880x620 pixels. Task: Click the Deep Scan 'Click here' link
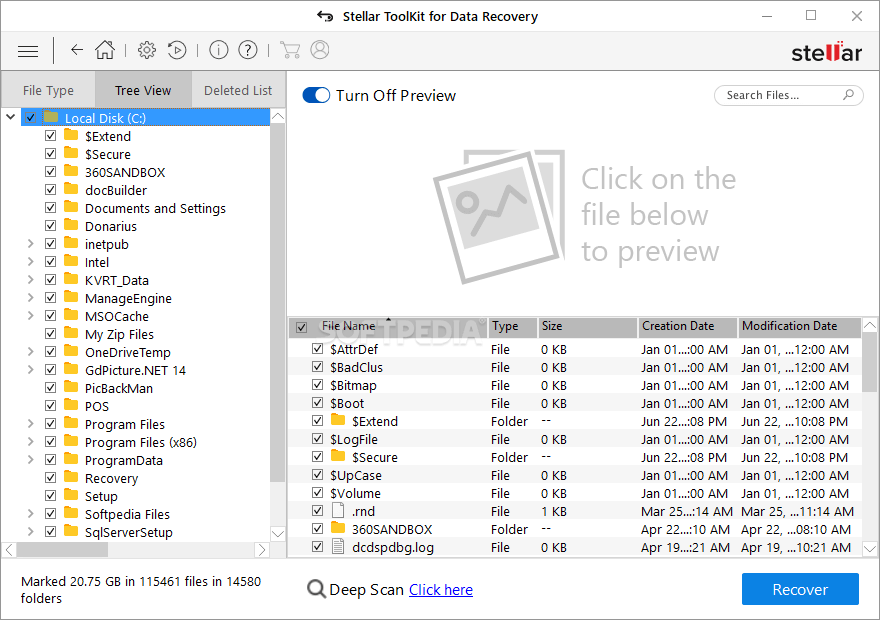tap(441, 590)
